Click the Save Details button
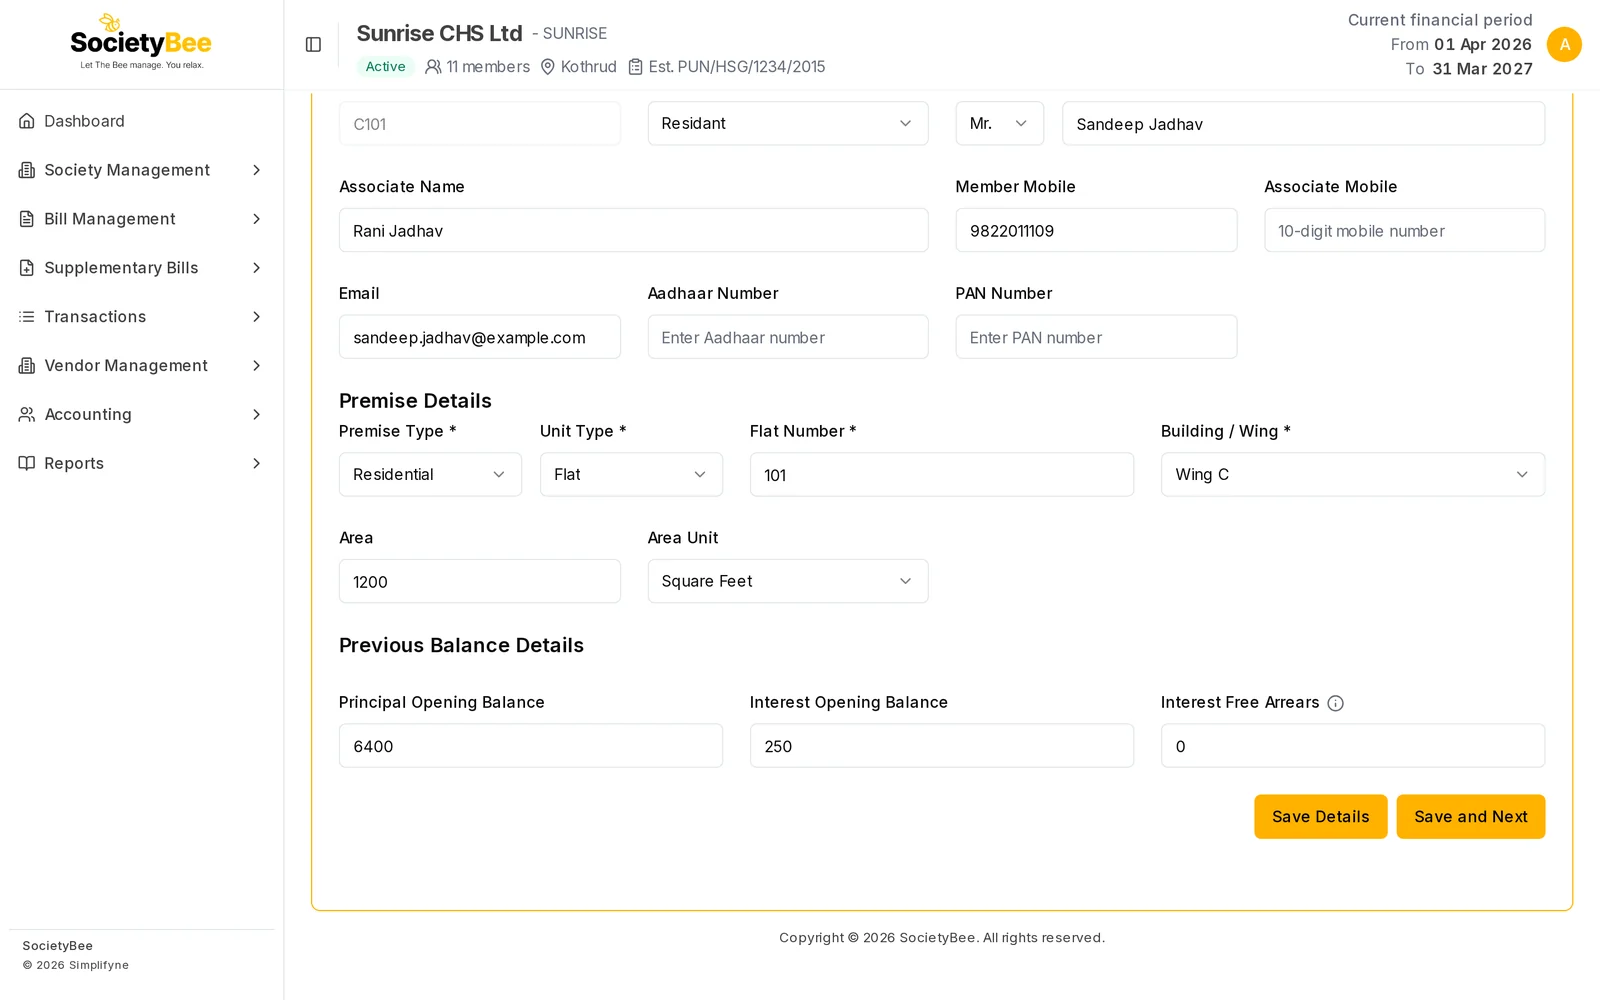The image size is (1600, 1000). coord(1321,817)
